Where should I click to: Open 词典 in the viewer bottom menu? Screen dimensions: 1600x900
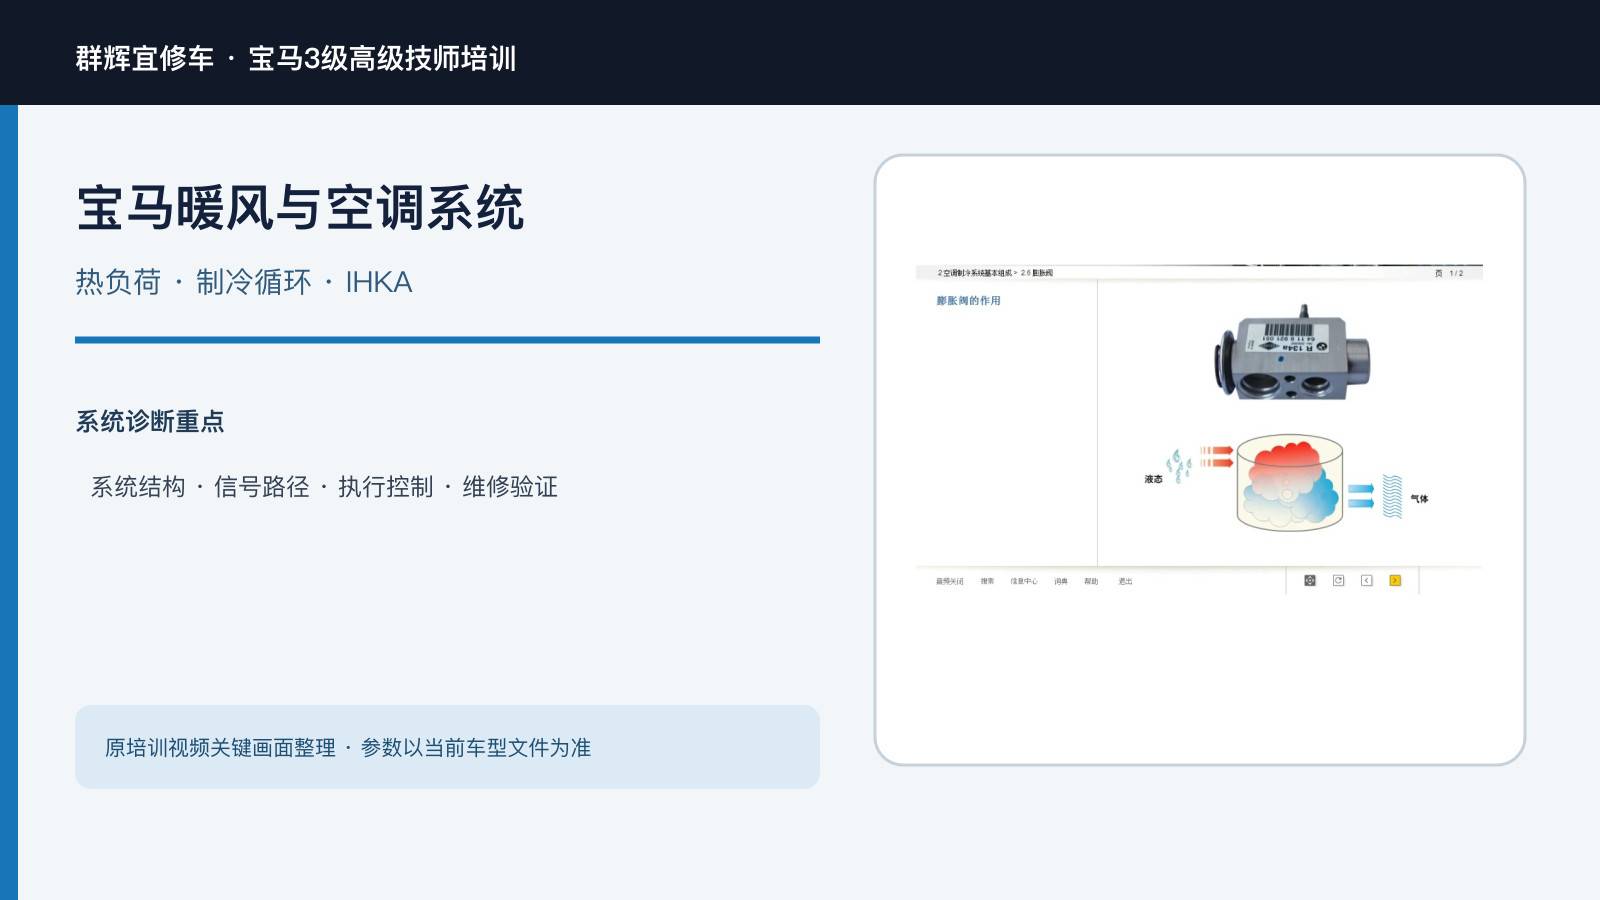tap(1061, 581)
